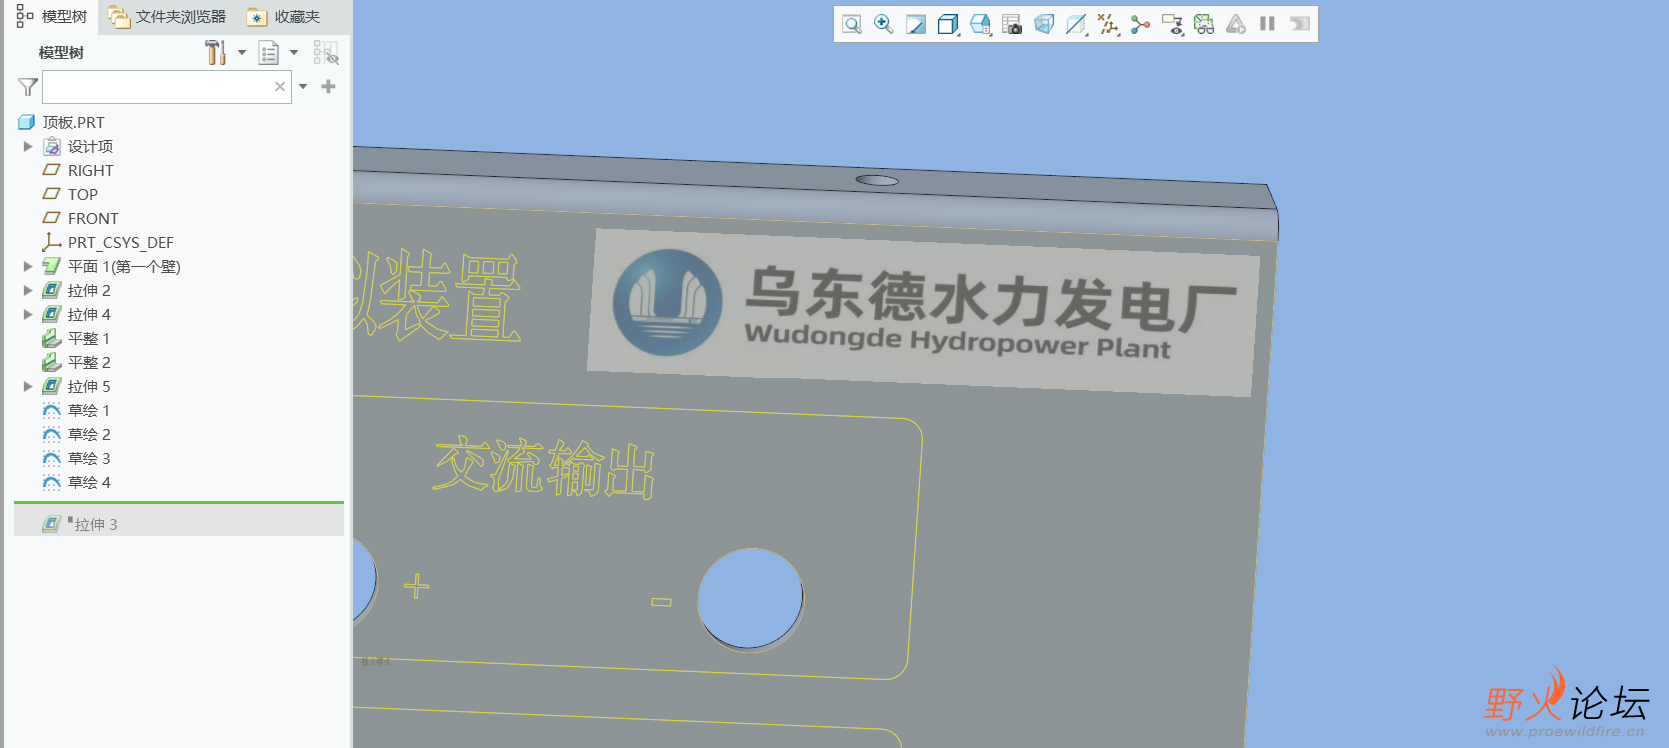Switch to the 收藏夹 tab
The image size is (1669, 748).
[284, 17]
